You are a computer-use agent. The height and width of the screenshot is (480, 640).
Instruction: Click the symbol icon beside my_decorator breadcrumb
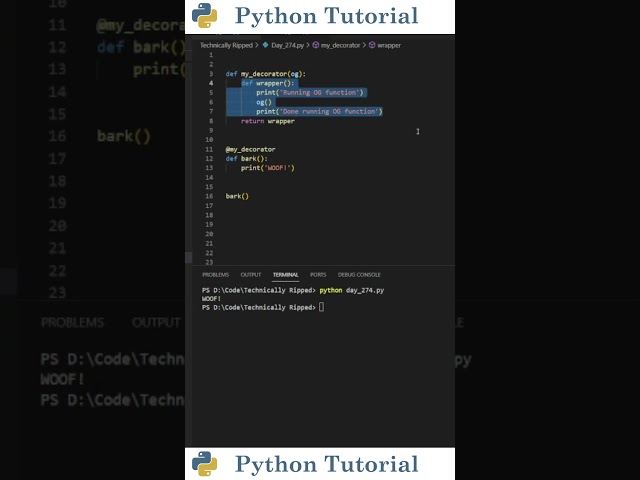(316, 45)
